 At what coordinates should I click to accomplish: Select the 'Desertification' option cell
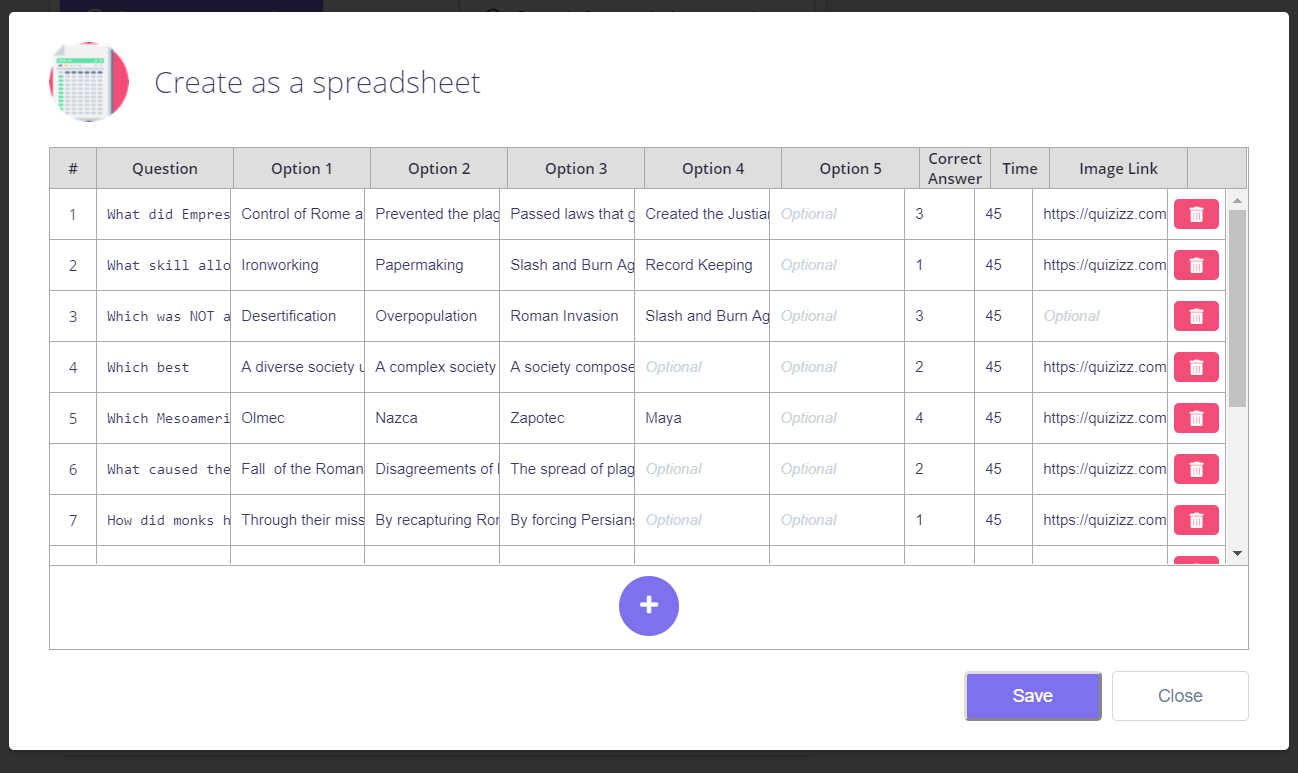tap(298, 316)
